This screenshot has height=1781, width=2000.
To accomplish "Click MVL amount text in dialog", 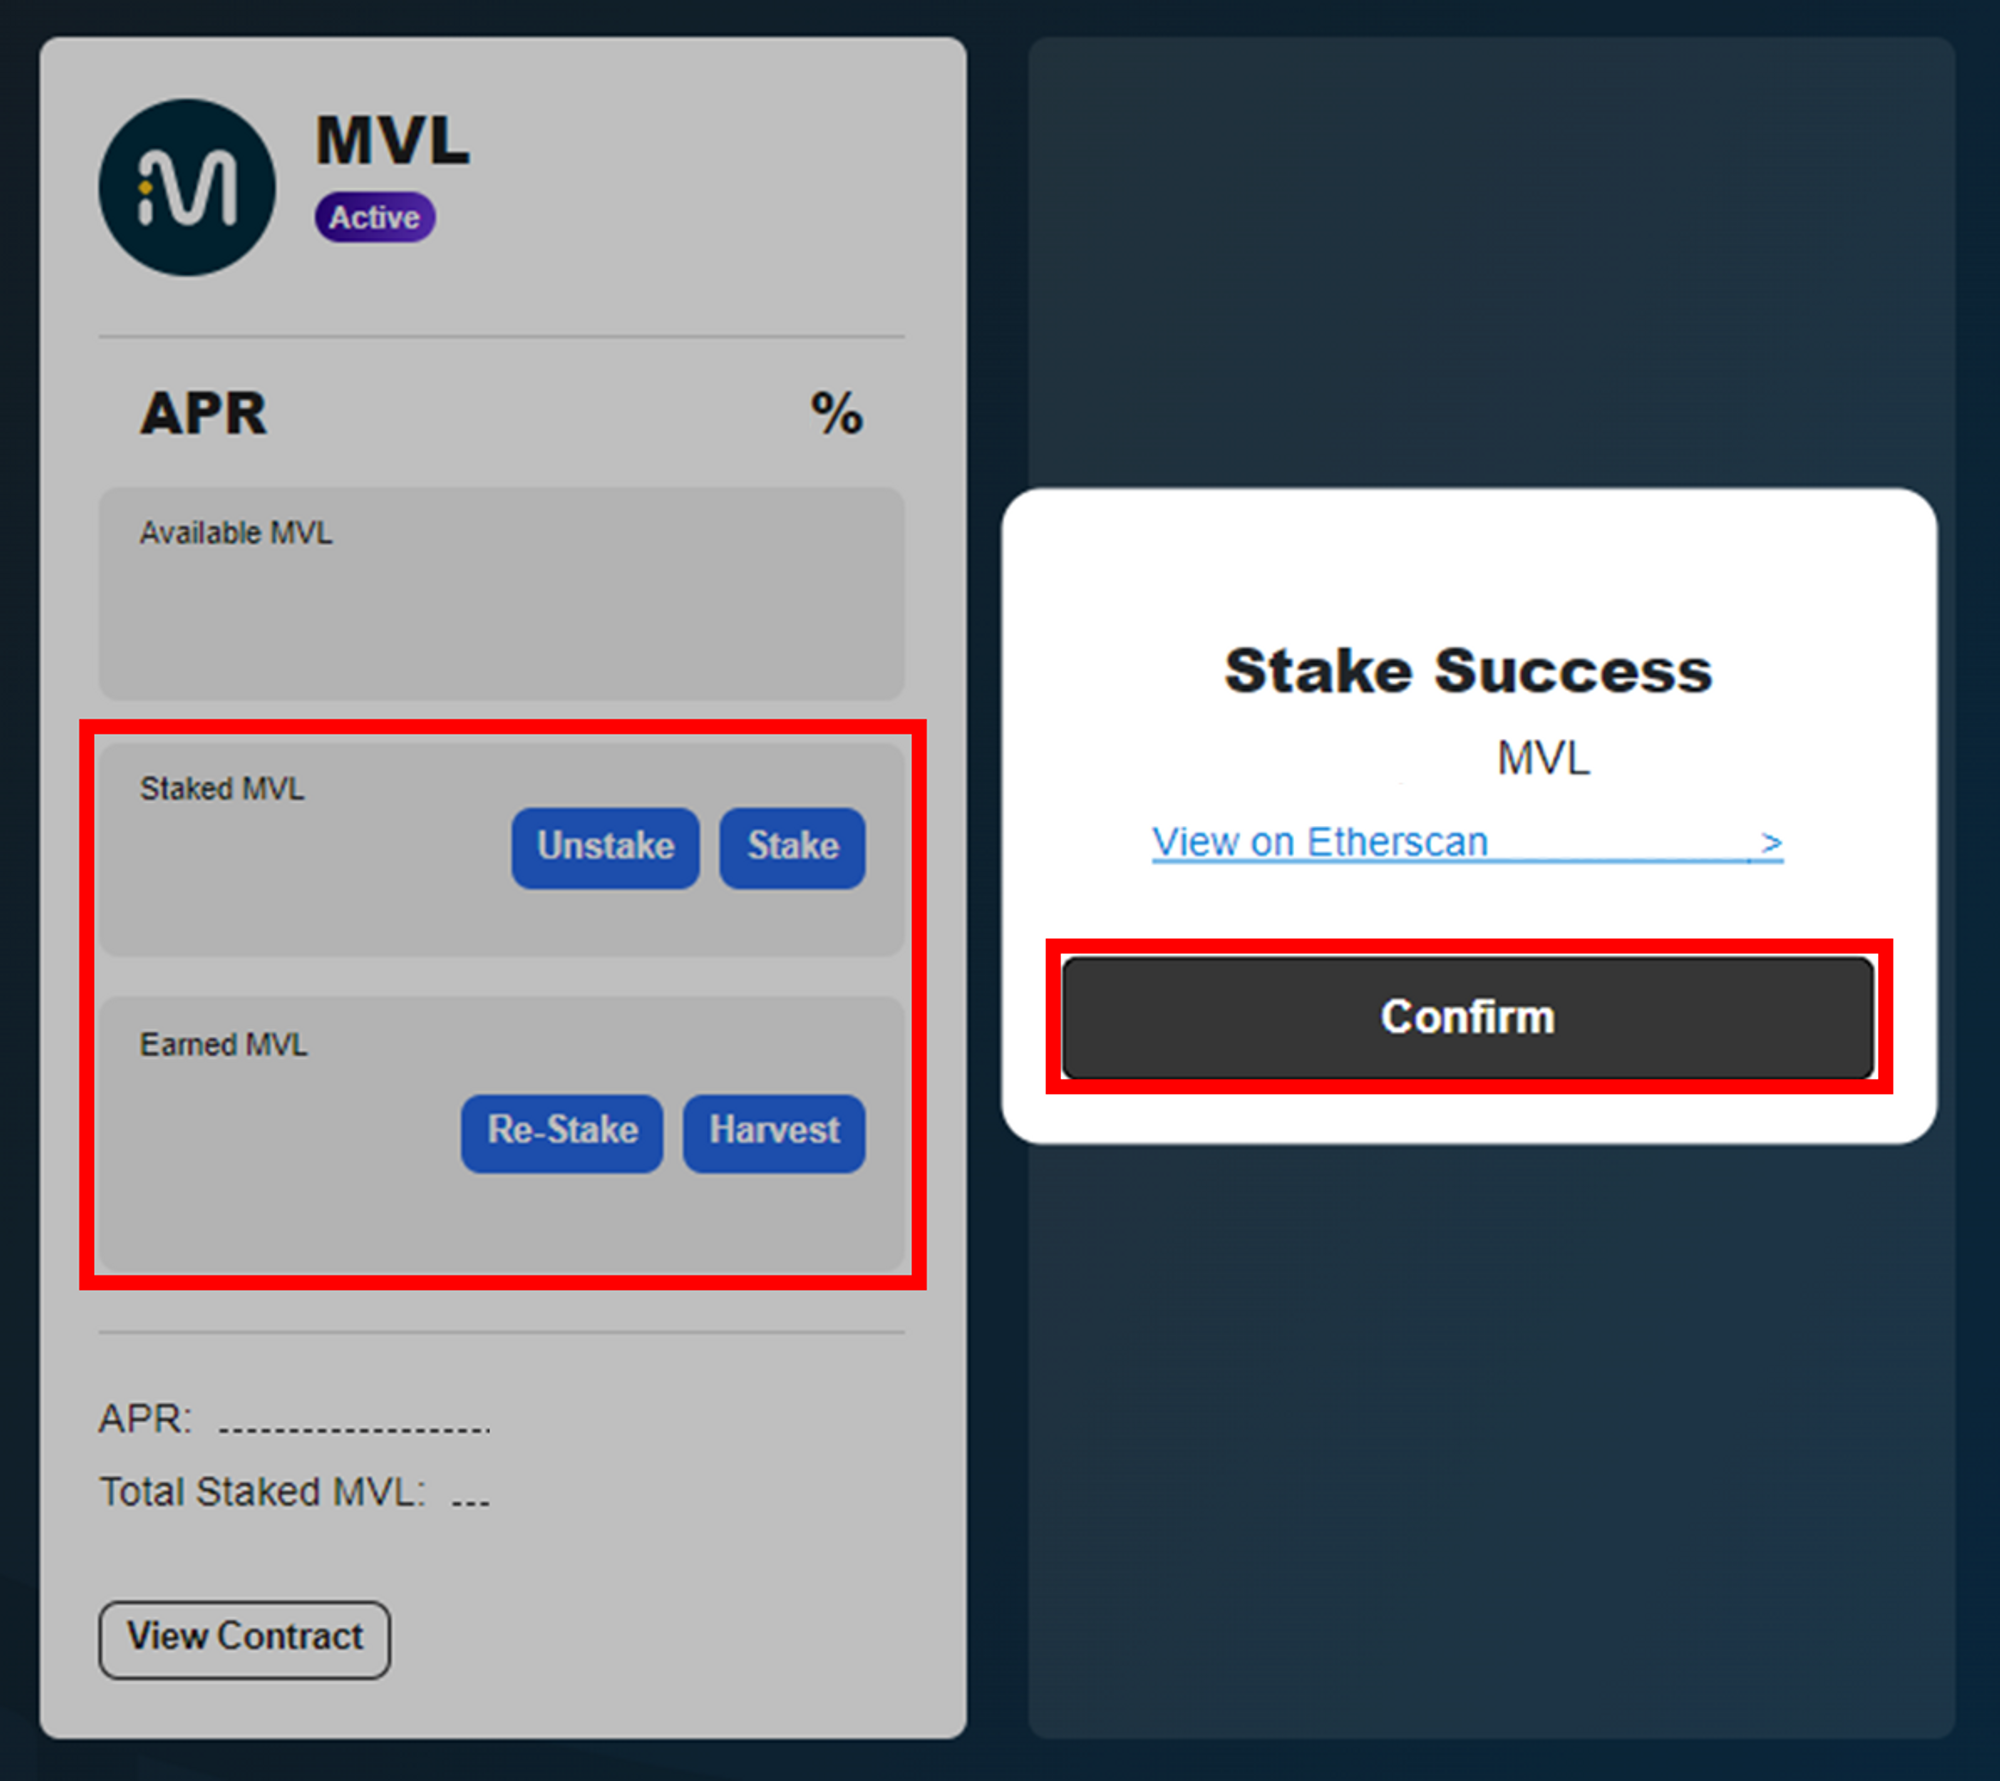I will coord(1543,758).
